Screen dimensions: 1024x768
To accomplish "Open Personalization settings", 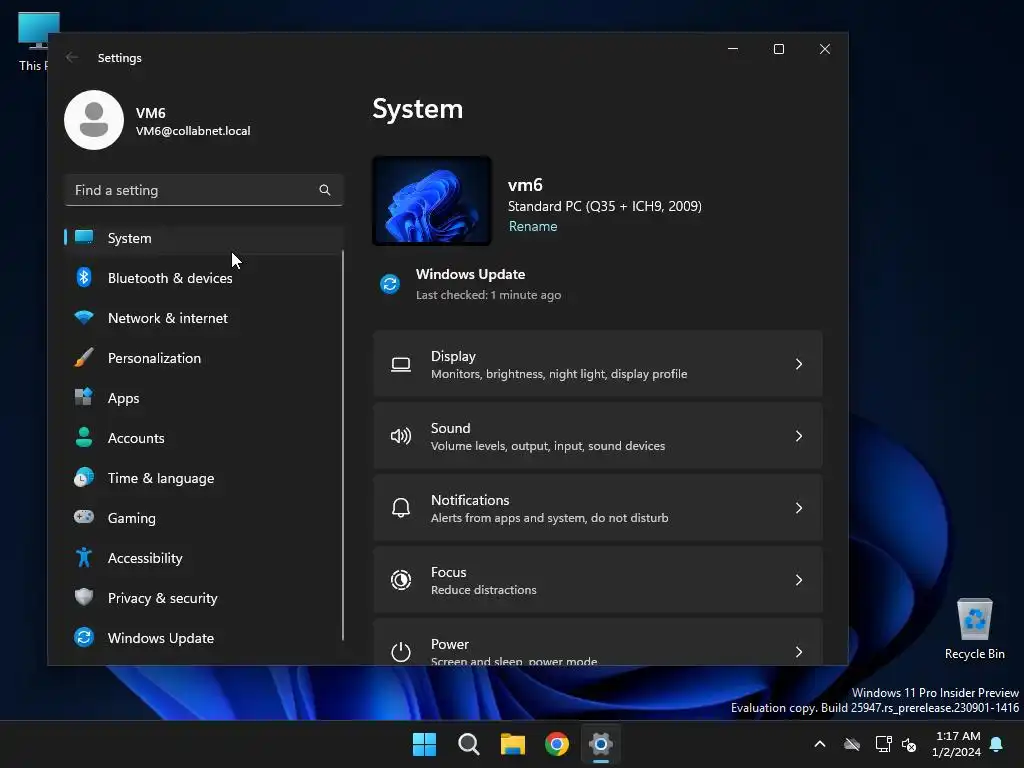I will click(204, 358).
